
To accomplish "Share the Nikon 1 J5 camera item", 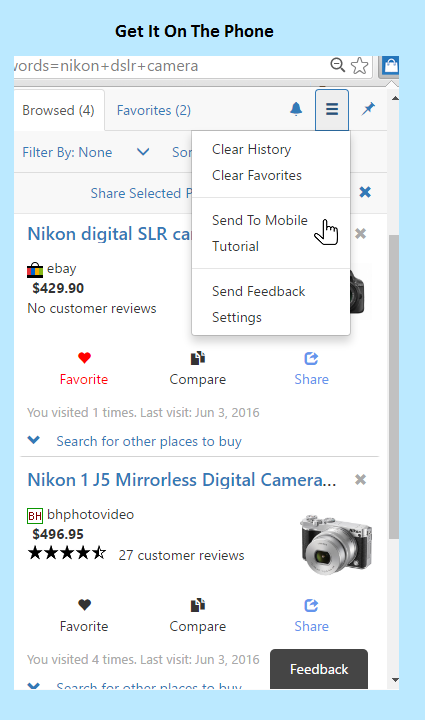I will 311,616.
